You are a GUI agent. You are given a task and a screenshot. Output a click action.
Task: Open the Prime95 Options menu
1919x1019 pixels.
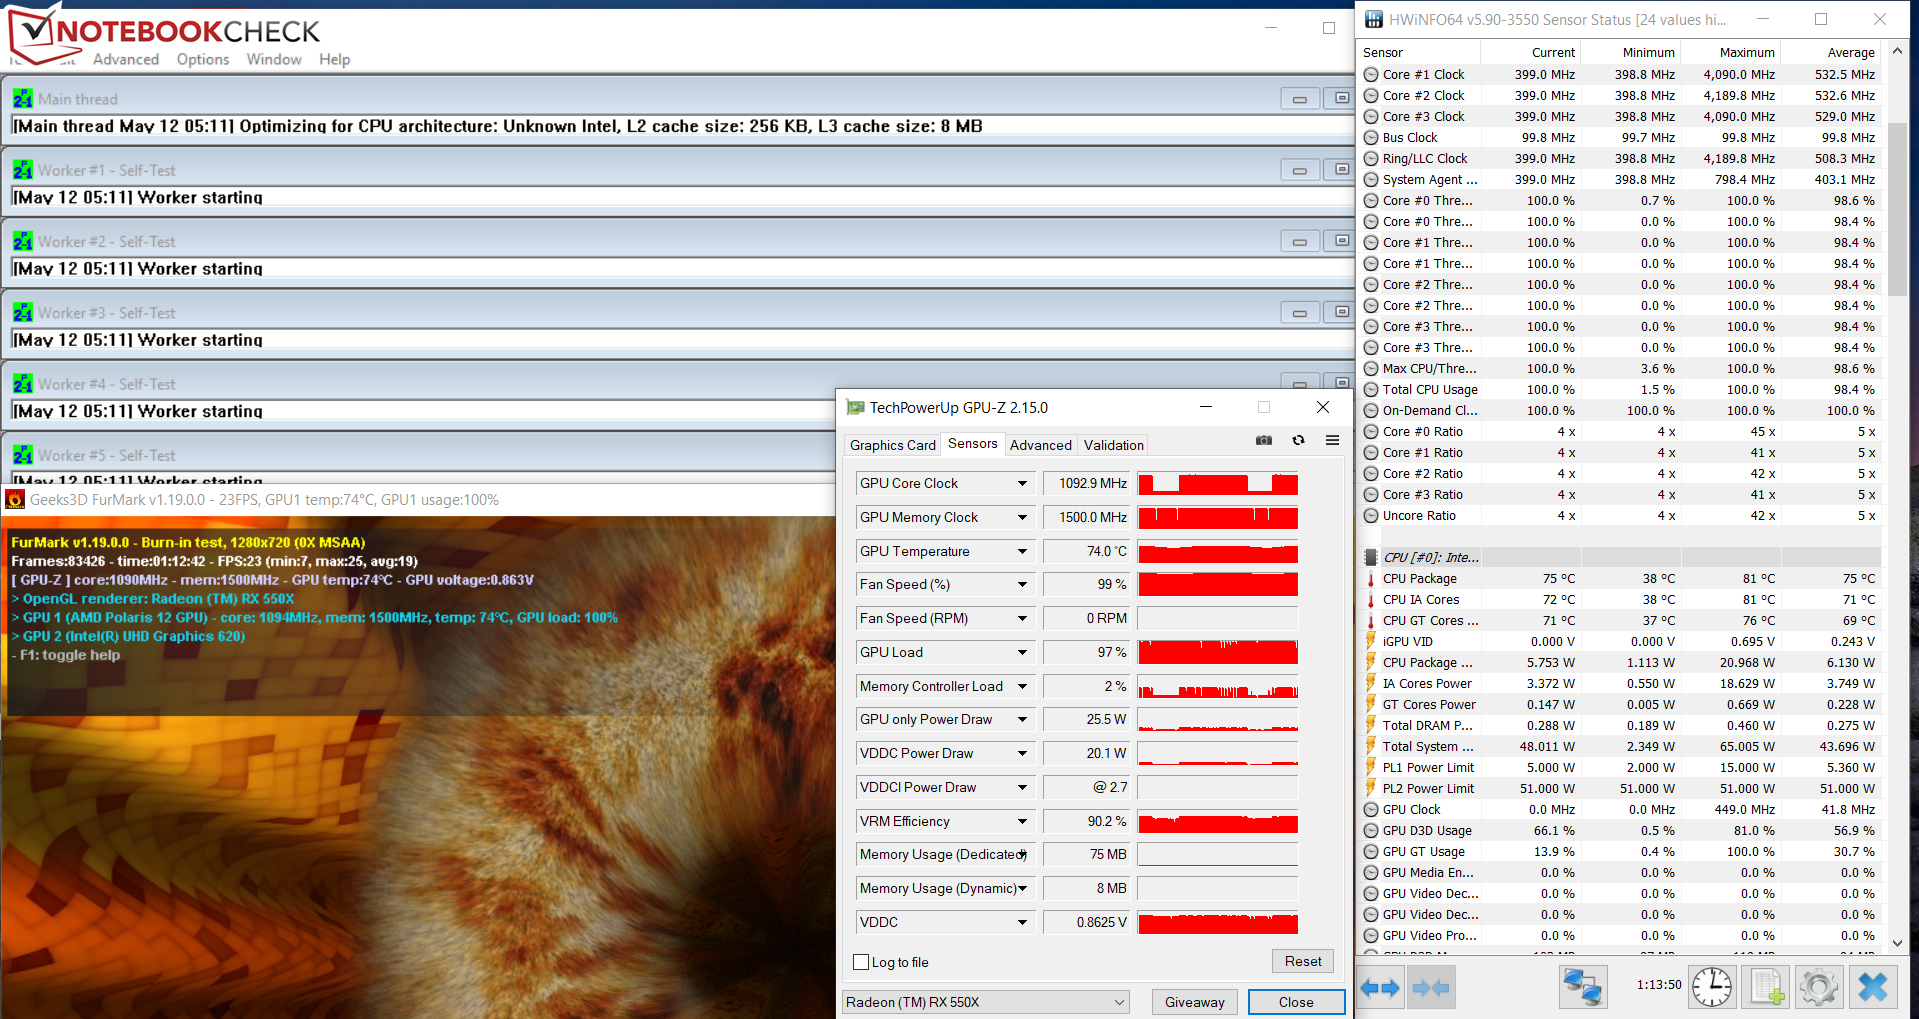click(x=203, y=60)
